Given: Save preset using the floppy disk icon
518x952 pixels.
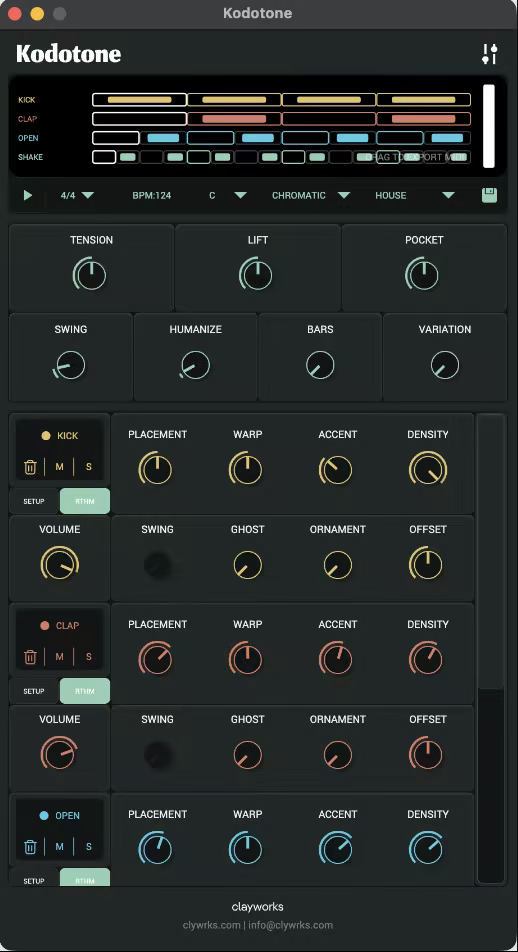Looking at the screenshot, I should click(489, 195).
